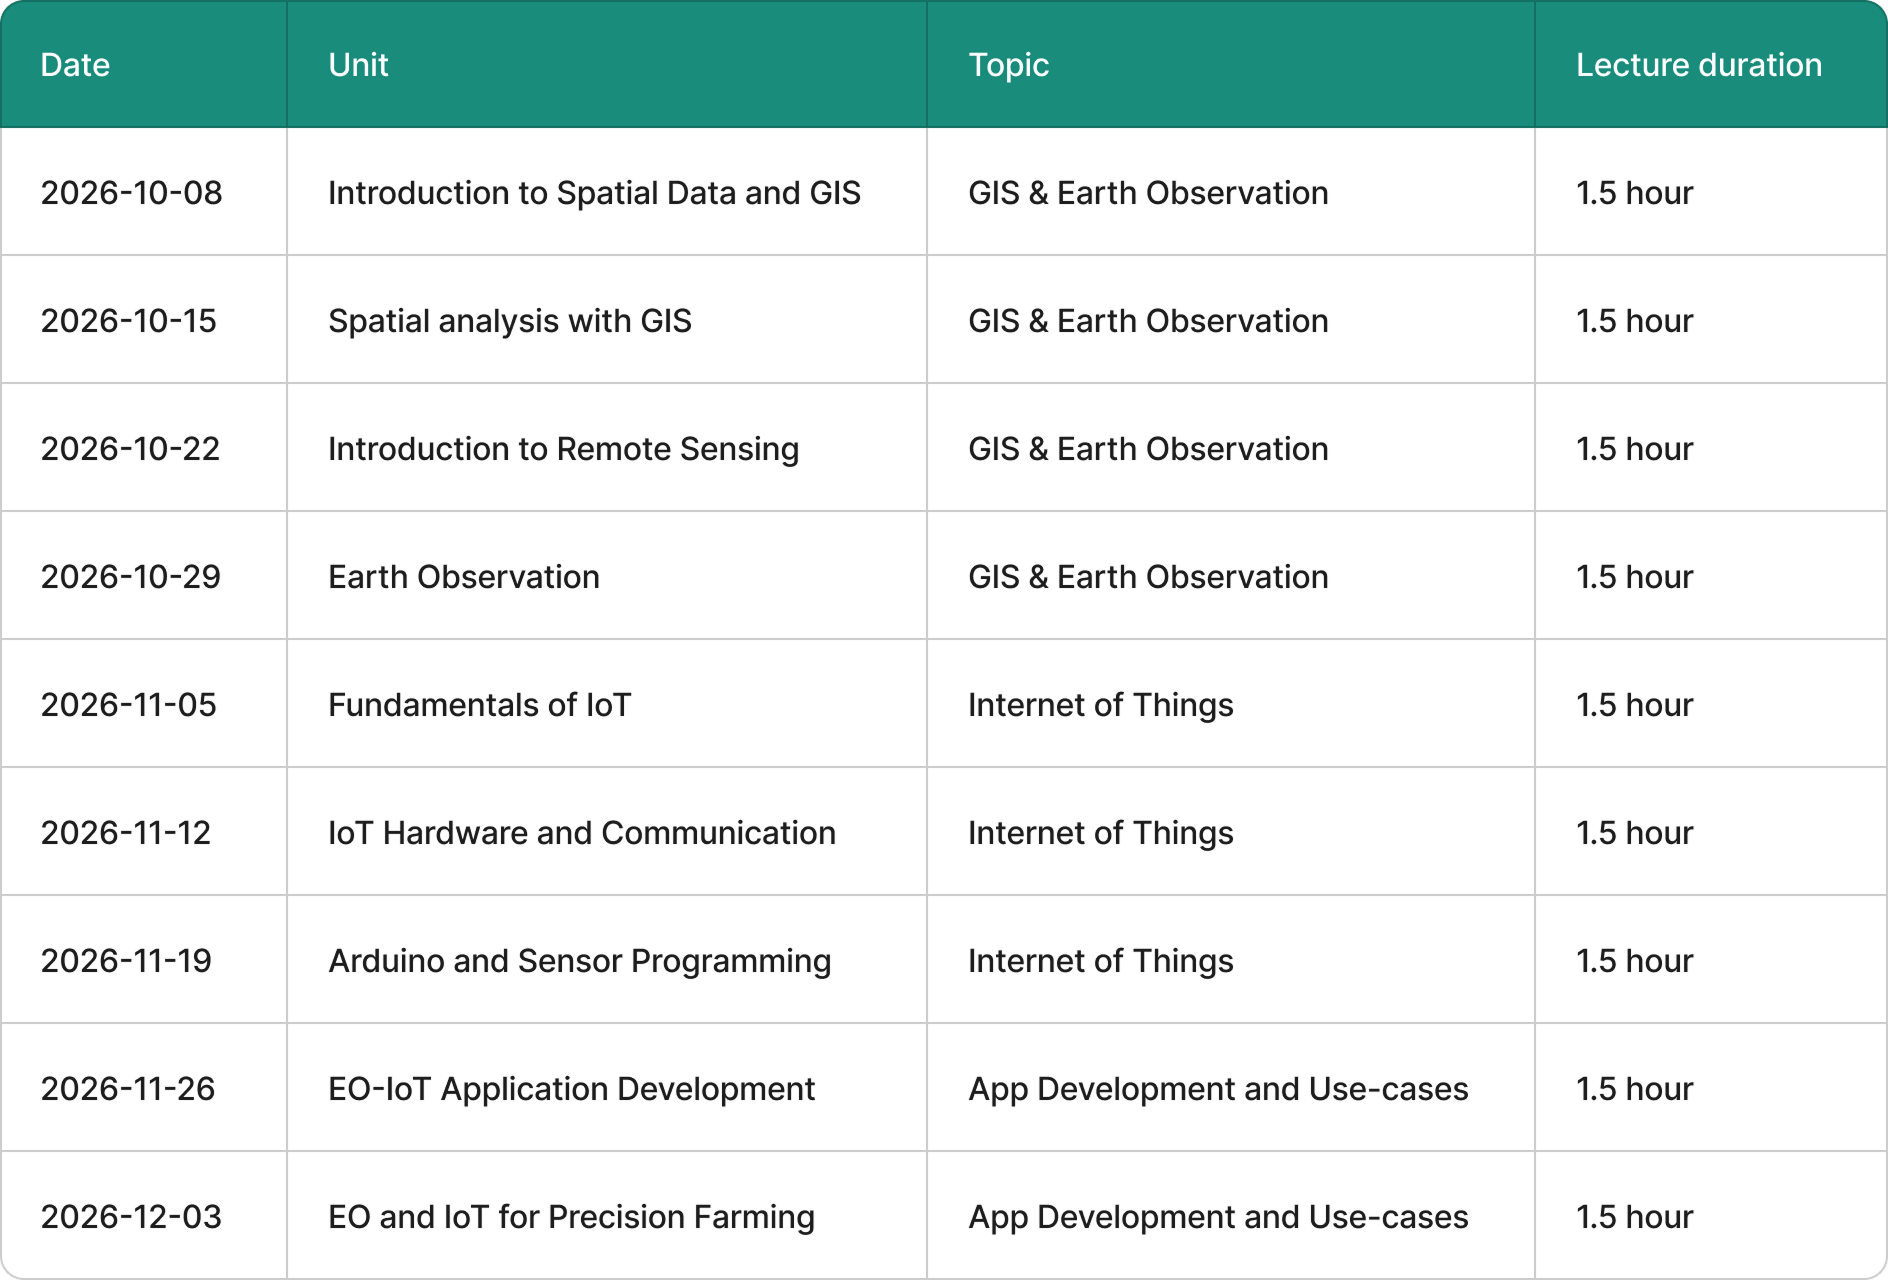Image resolution: width=1888 pixels, height=1280 pixels.
Task: Select the date 2026-11-19
Action: (126, 961)
